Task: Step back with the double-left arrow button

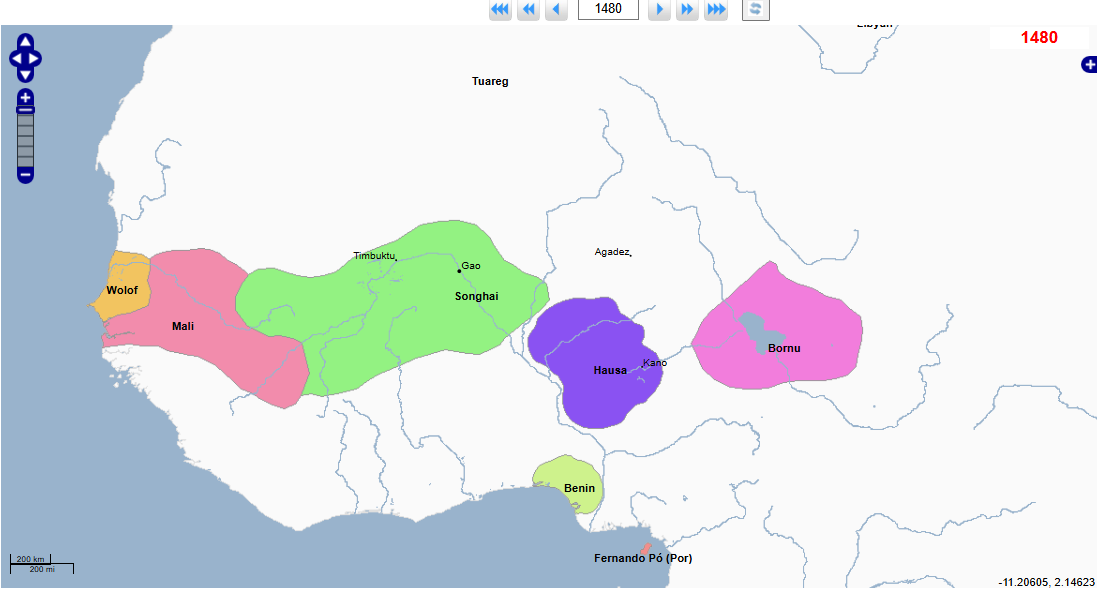Action: 528,9
